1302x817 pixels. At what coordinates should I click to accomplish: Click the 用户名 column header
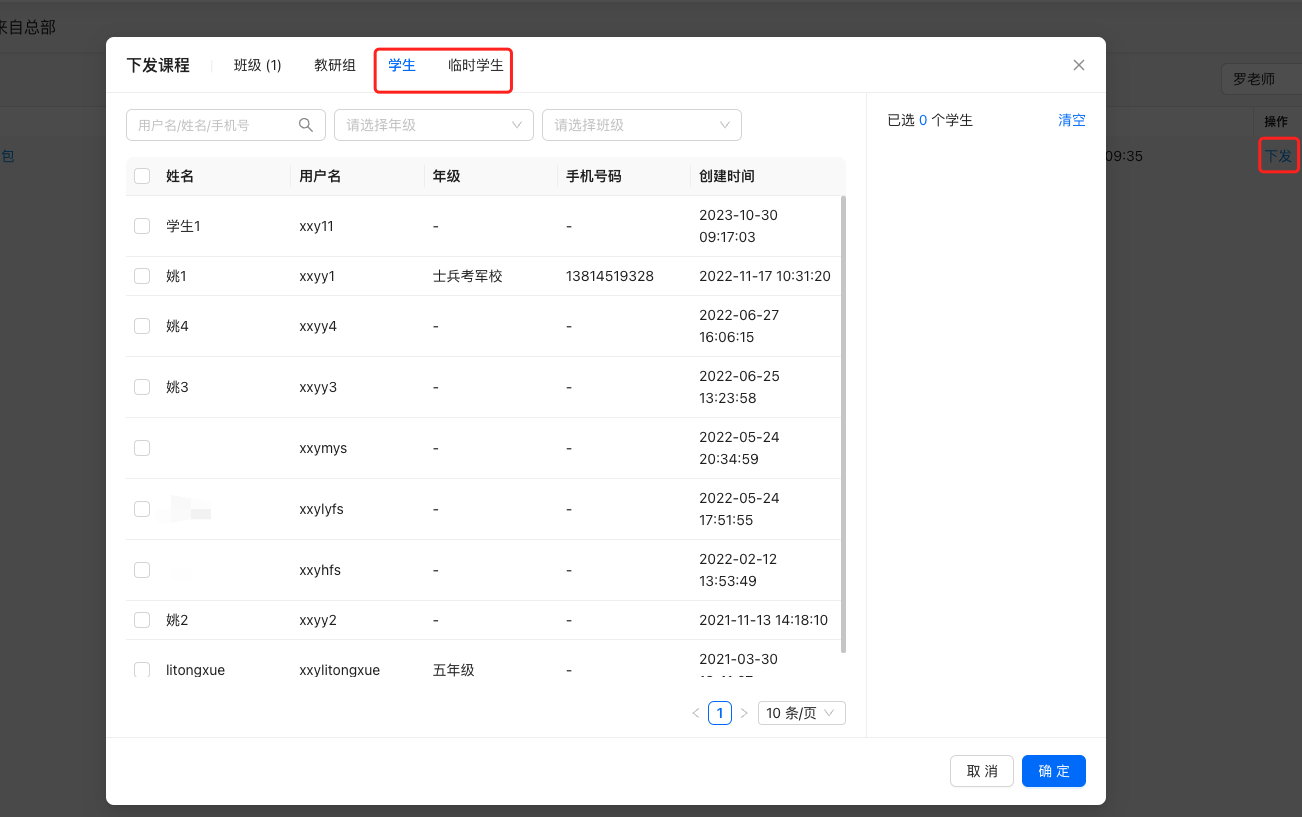[x=320, y=176]
